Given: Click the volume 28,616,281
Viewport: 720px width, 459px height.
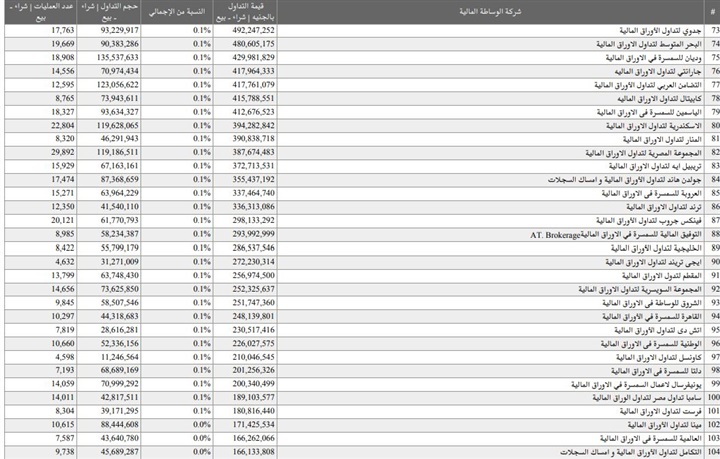Looking at the screenshot, I should click(119, 330).
